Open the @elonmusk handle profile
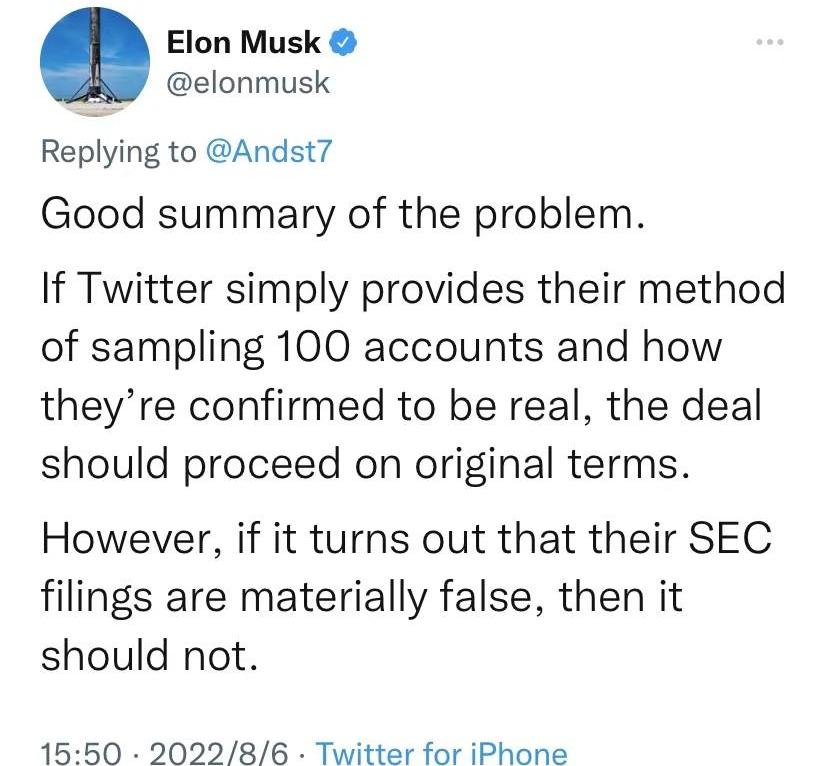828x766 pixels. [248, 82]
